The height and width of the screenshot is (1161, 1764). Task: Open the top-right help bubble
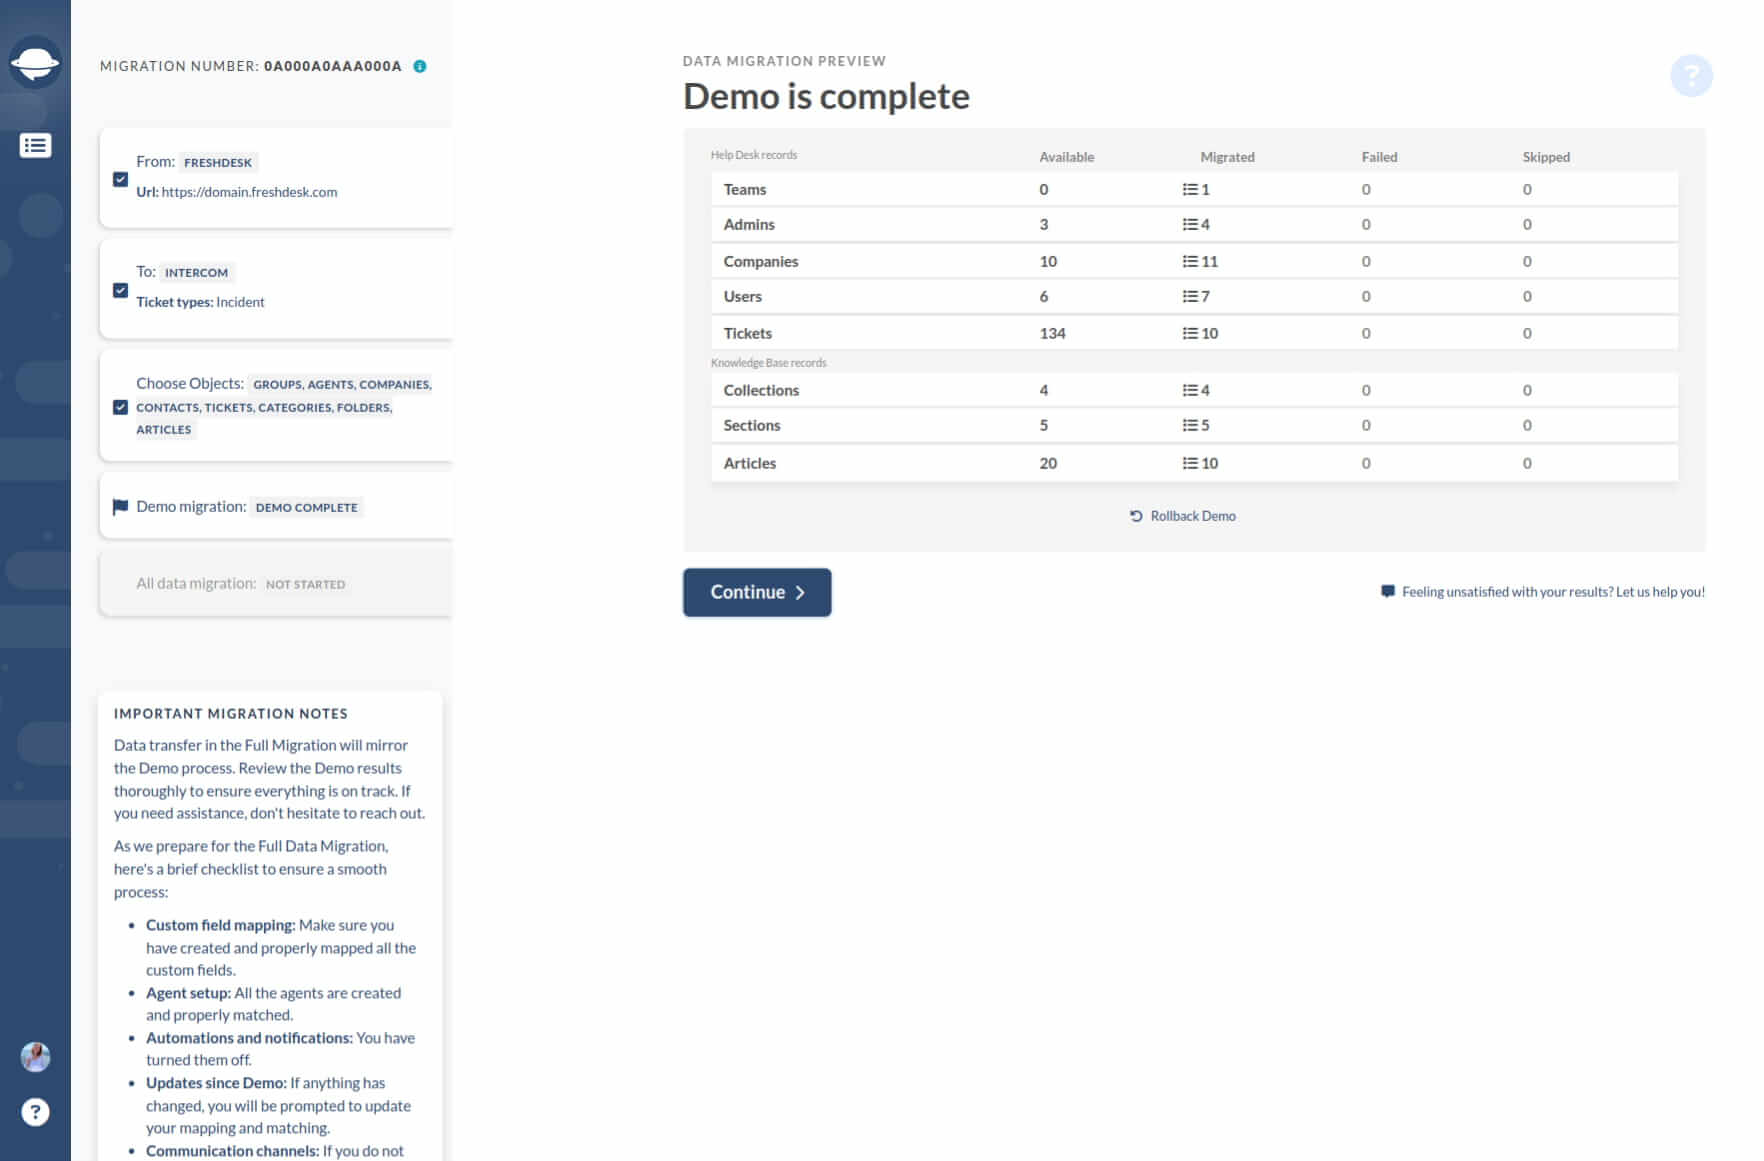pos(1691,75)
